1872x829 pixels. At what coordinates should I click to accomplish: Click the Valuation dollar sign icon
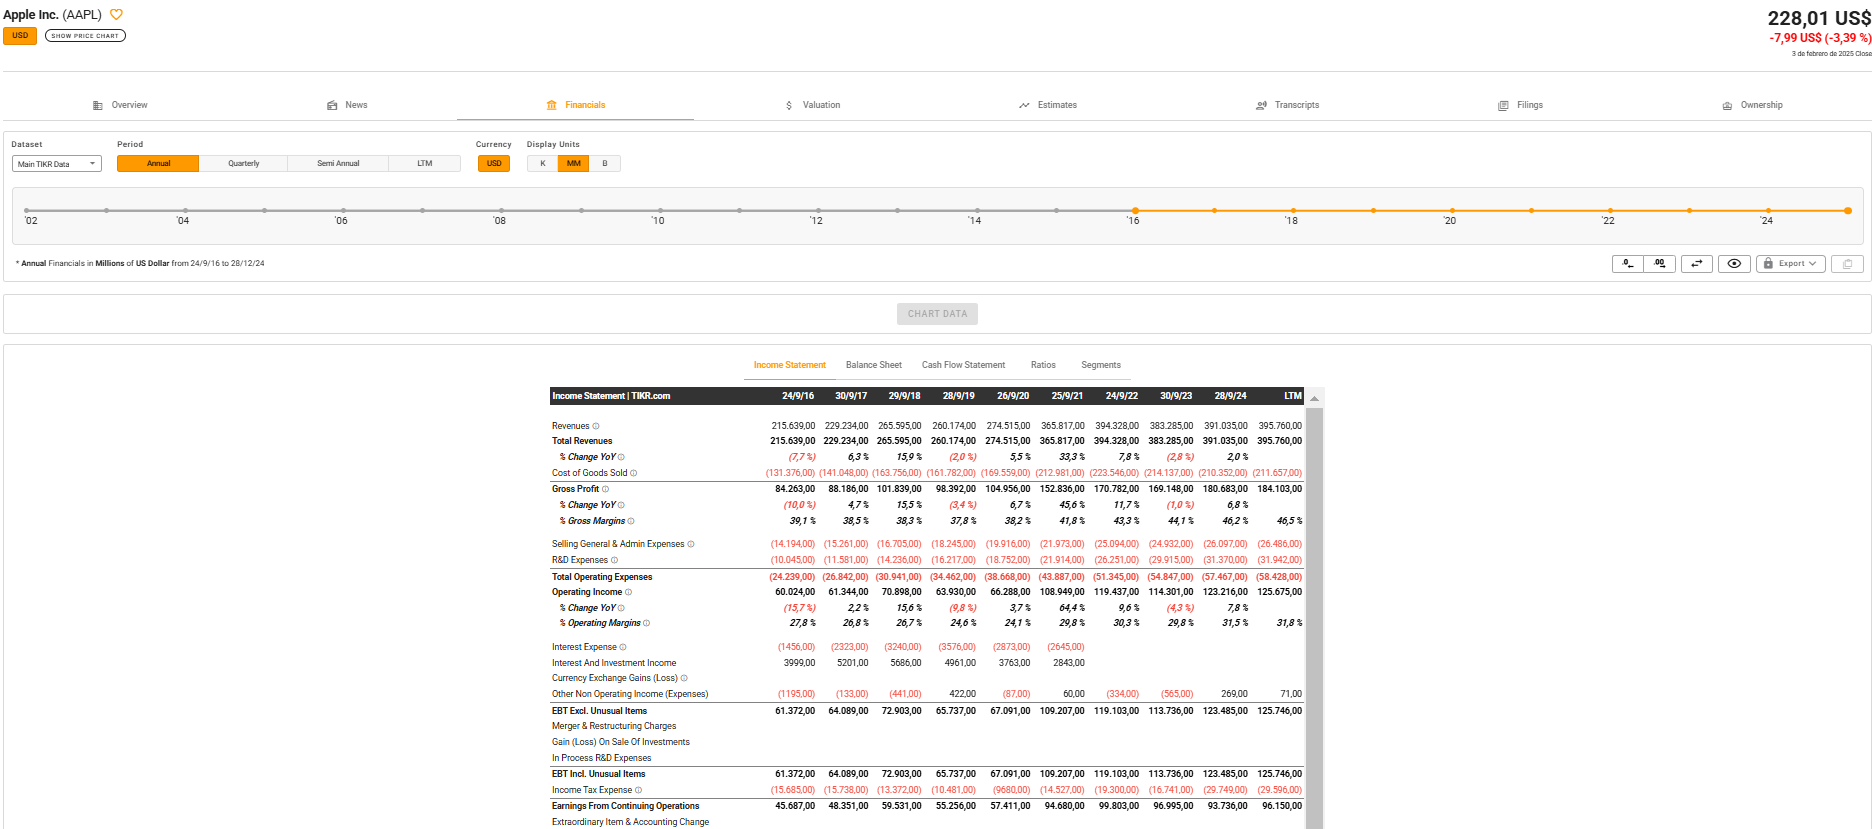(x=789, y=105)
